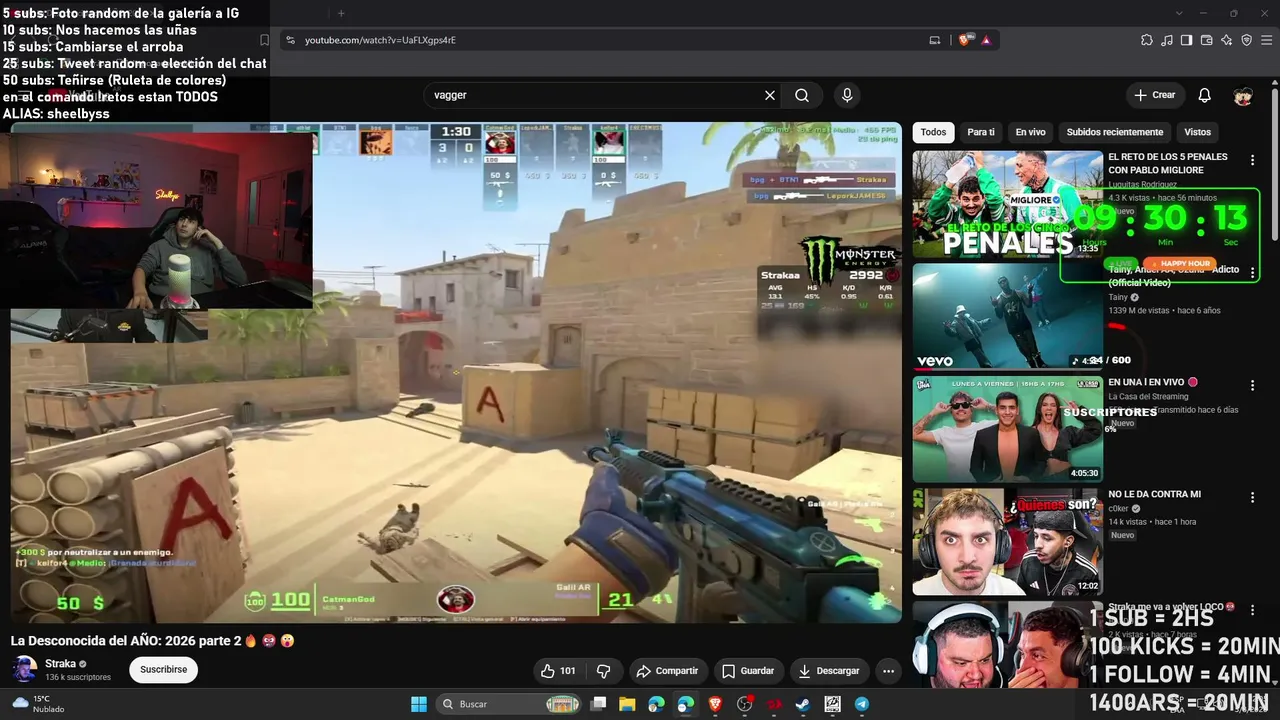
Task: Open the Brave VPN shield icon
Action: point(1247,40)
